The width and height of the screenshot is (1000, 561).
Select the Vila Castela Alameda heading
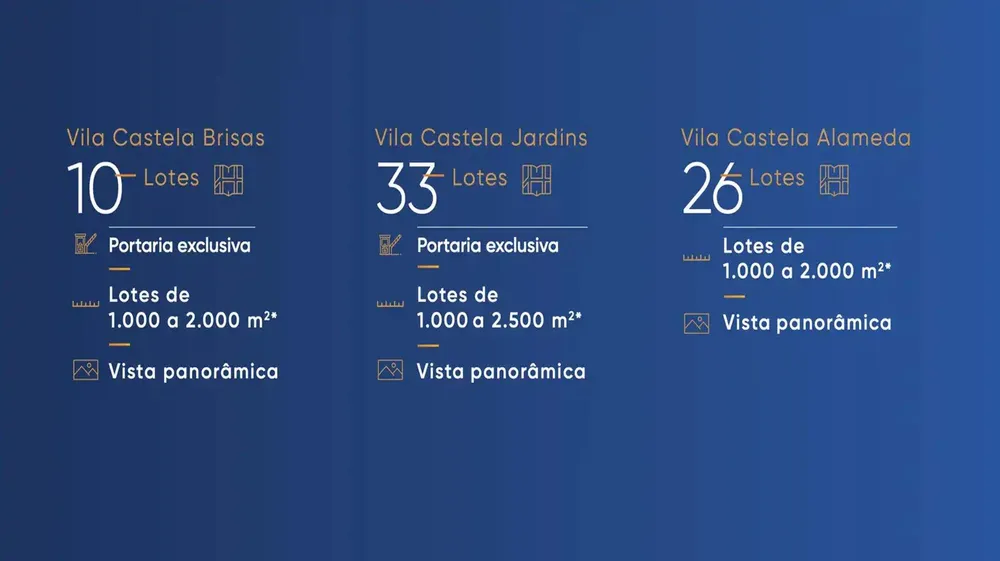796,138
